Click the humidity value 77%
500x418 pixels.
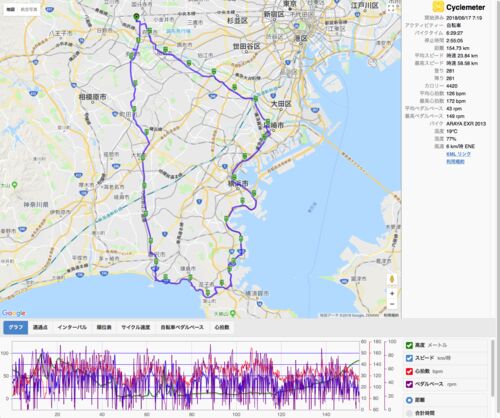451,139
